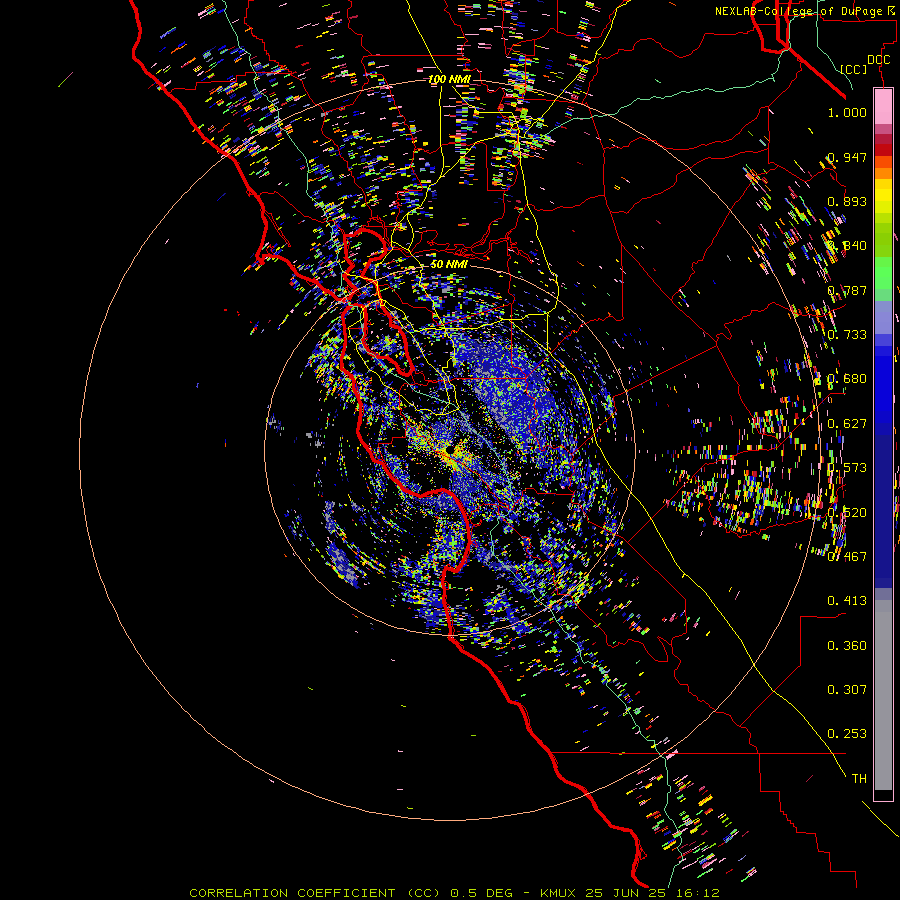The width and height of the screenshot is (900, 900).
Task: Click the 25 JUN 25 16:12 timestamp
Action: [653, 893]
